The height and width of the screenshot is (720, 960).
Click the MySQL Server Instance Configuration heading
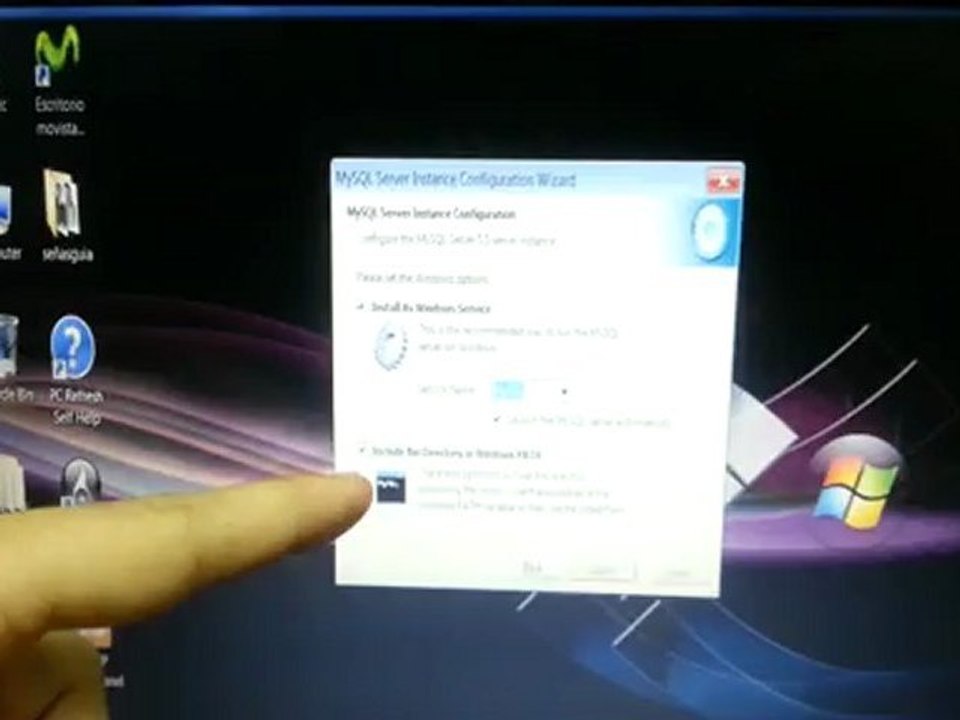(431, 214)
